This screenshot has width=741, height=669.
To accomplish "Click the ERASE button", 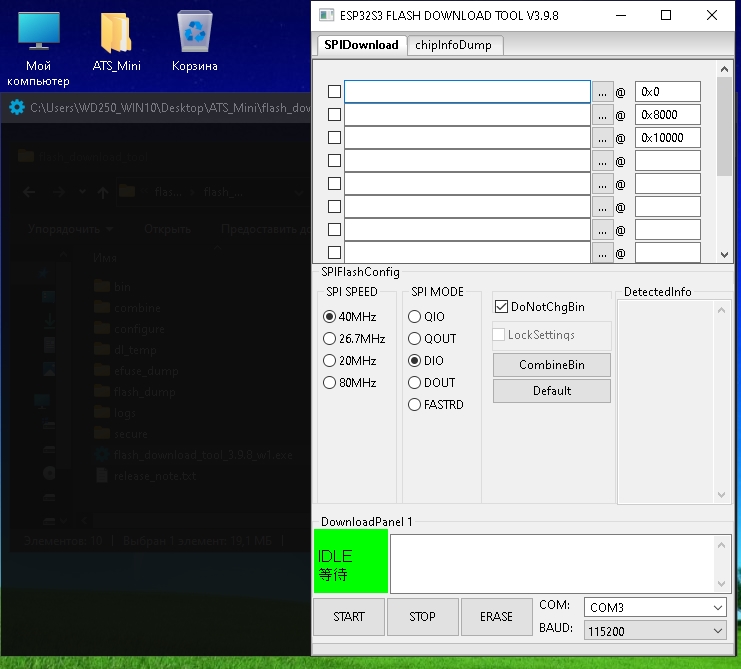I will 496,617.
